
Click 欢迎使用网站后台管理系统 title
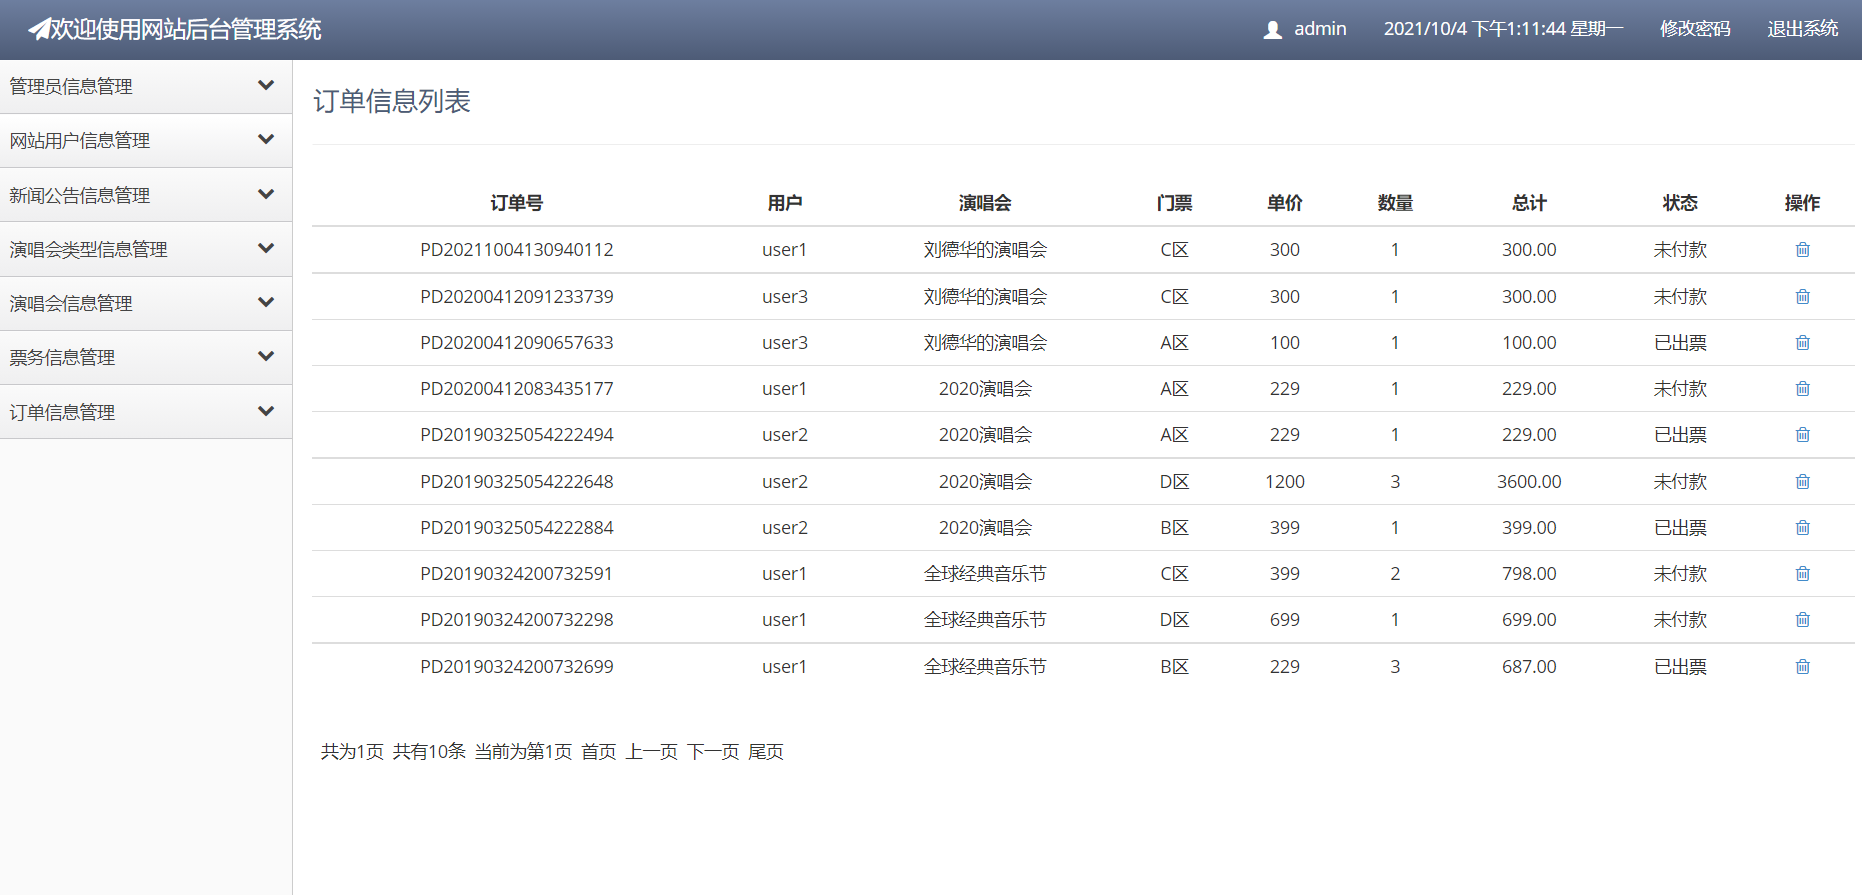(x=187, y=29)
